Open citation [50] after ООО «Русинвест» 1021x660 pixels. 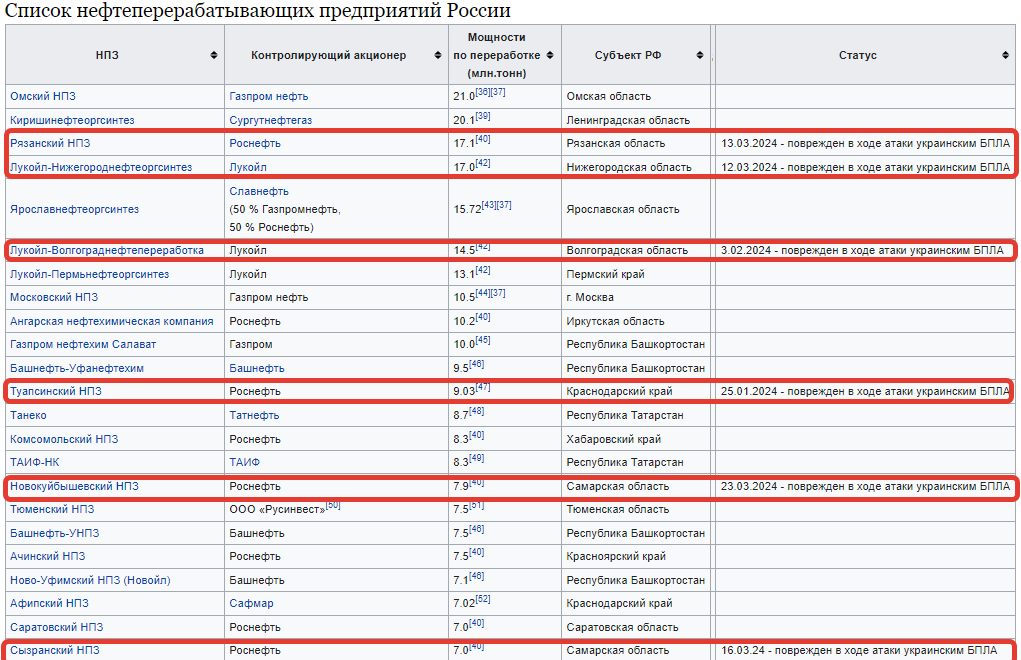click(331, 504)
